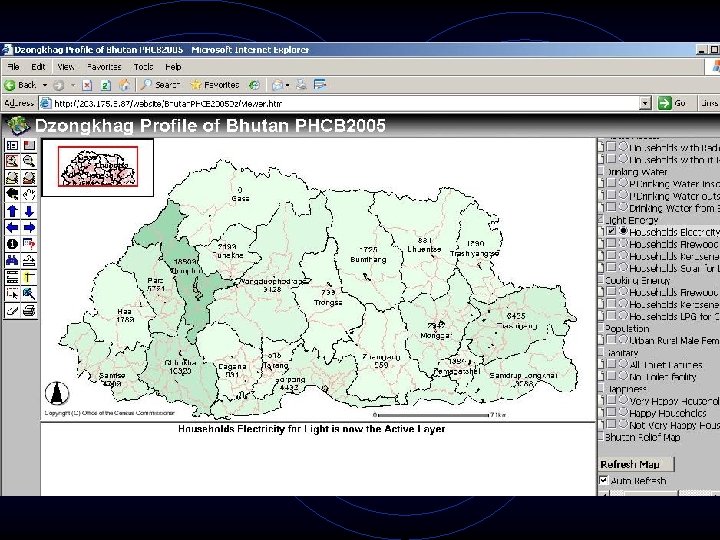Pan the map north with up arrow

tap(12, 211)
